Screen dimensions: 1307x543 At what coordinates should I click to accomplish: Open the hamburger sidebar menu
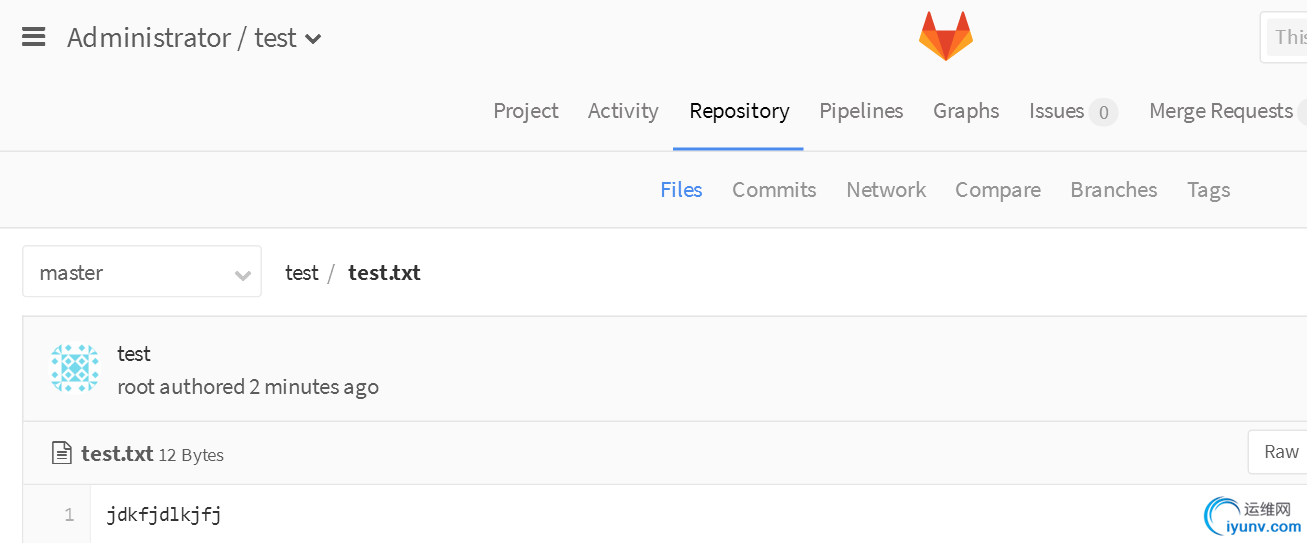coord(33,37)
